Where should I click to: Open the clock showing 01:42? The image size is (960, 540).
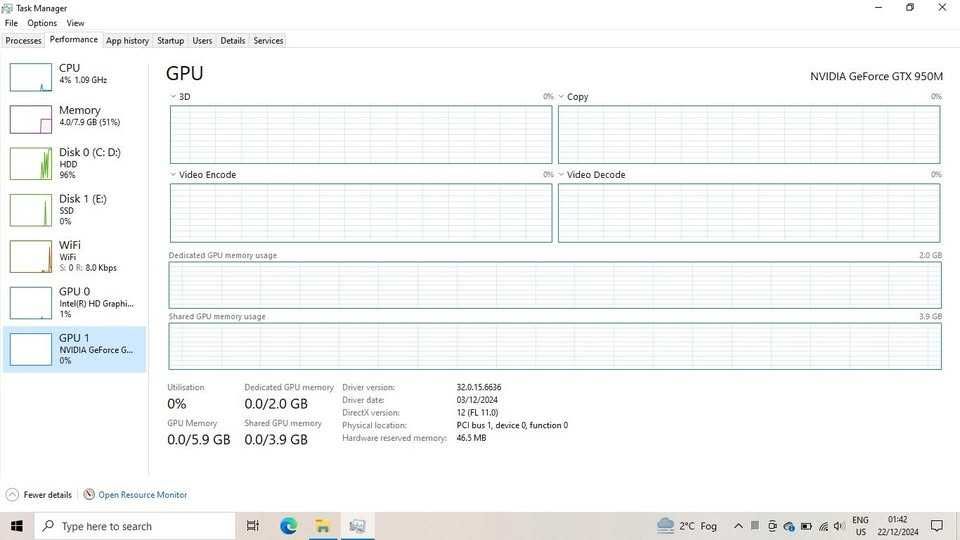[898, 526]
